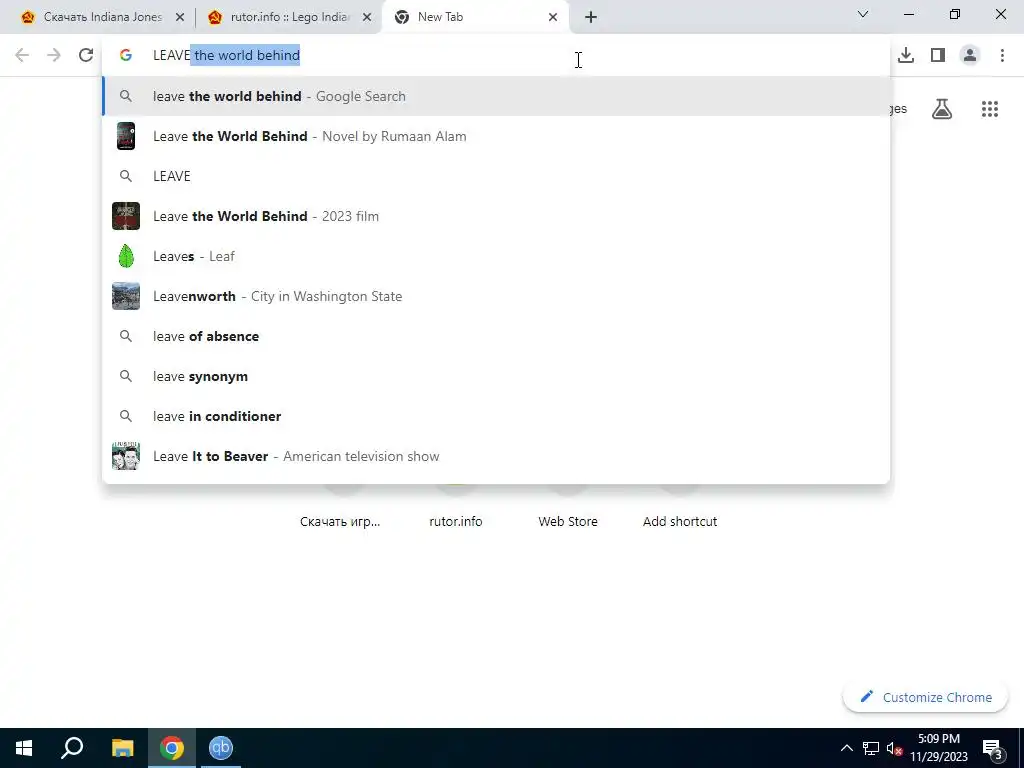This screenshot has height=768, width=1024.
Task: Choose 'Leave It to Beaver' suggestion
Action: click(496, 456)
